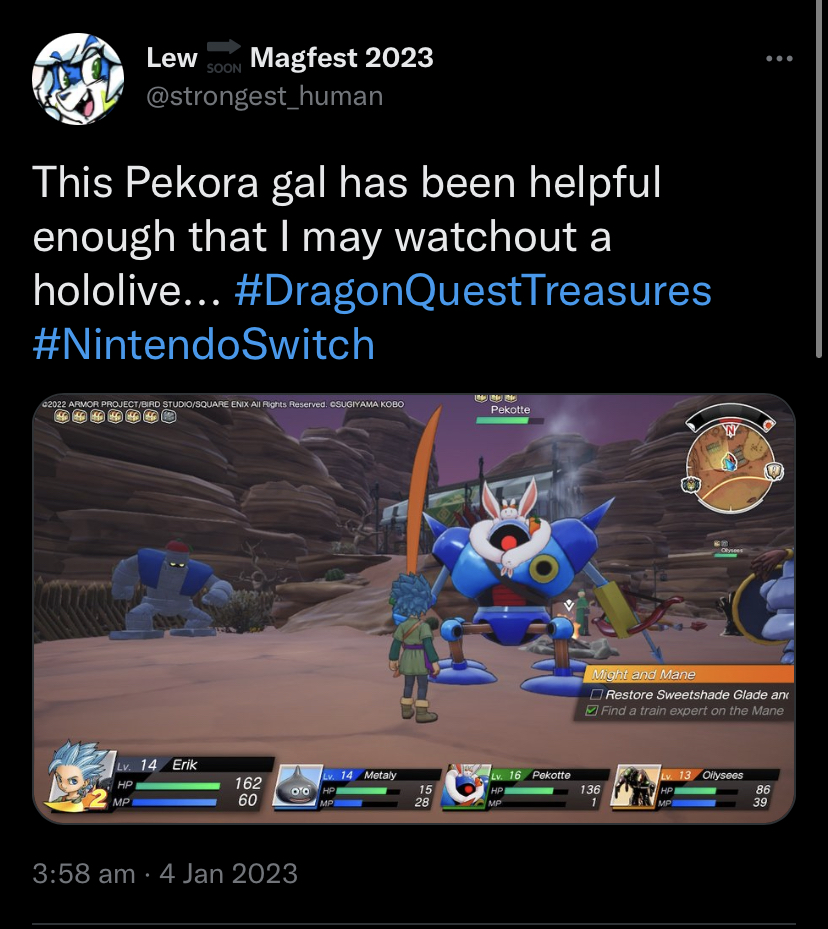Screen dimensions: 828x929
Task: Open the @strongest_human handle
Action: pos(265,96)
